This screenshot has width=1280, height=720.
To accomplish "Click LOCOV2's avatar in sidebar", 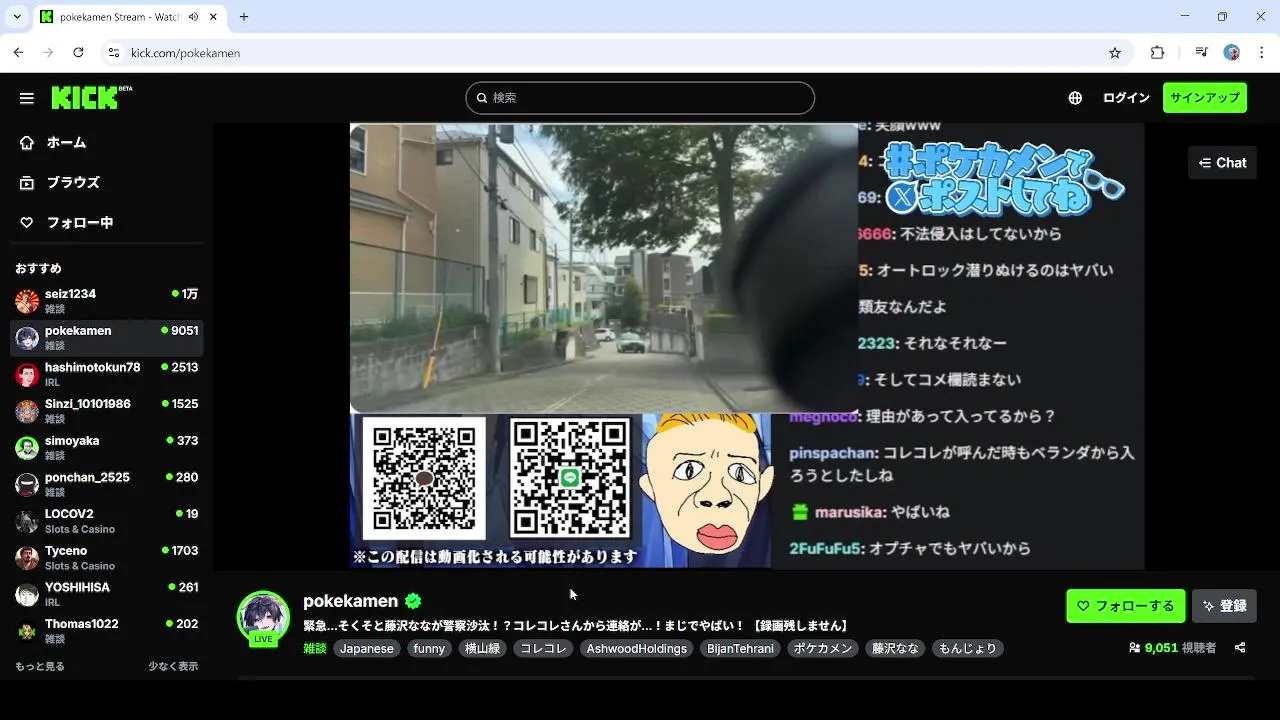I will pyautogui.click(x=27, y=521).
